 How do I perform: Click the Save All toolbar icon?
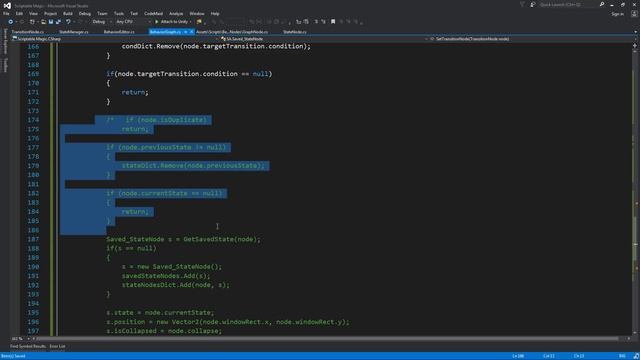click(x=58, y=22)
